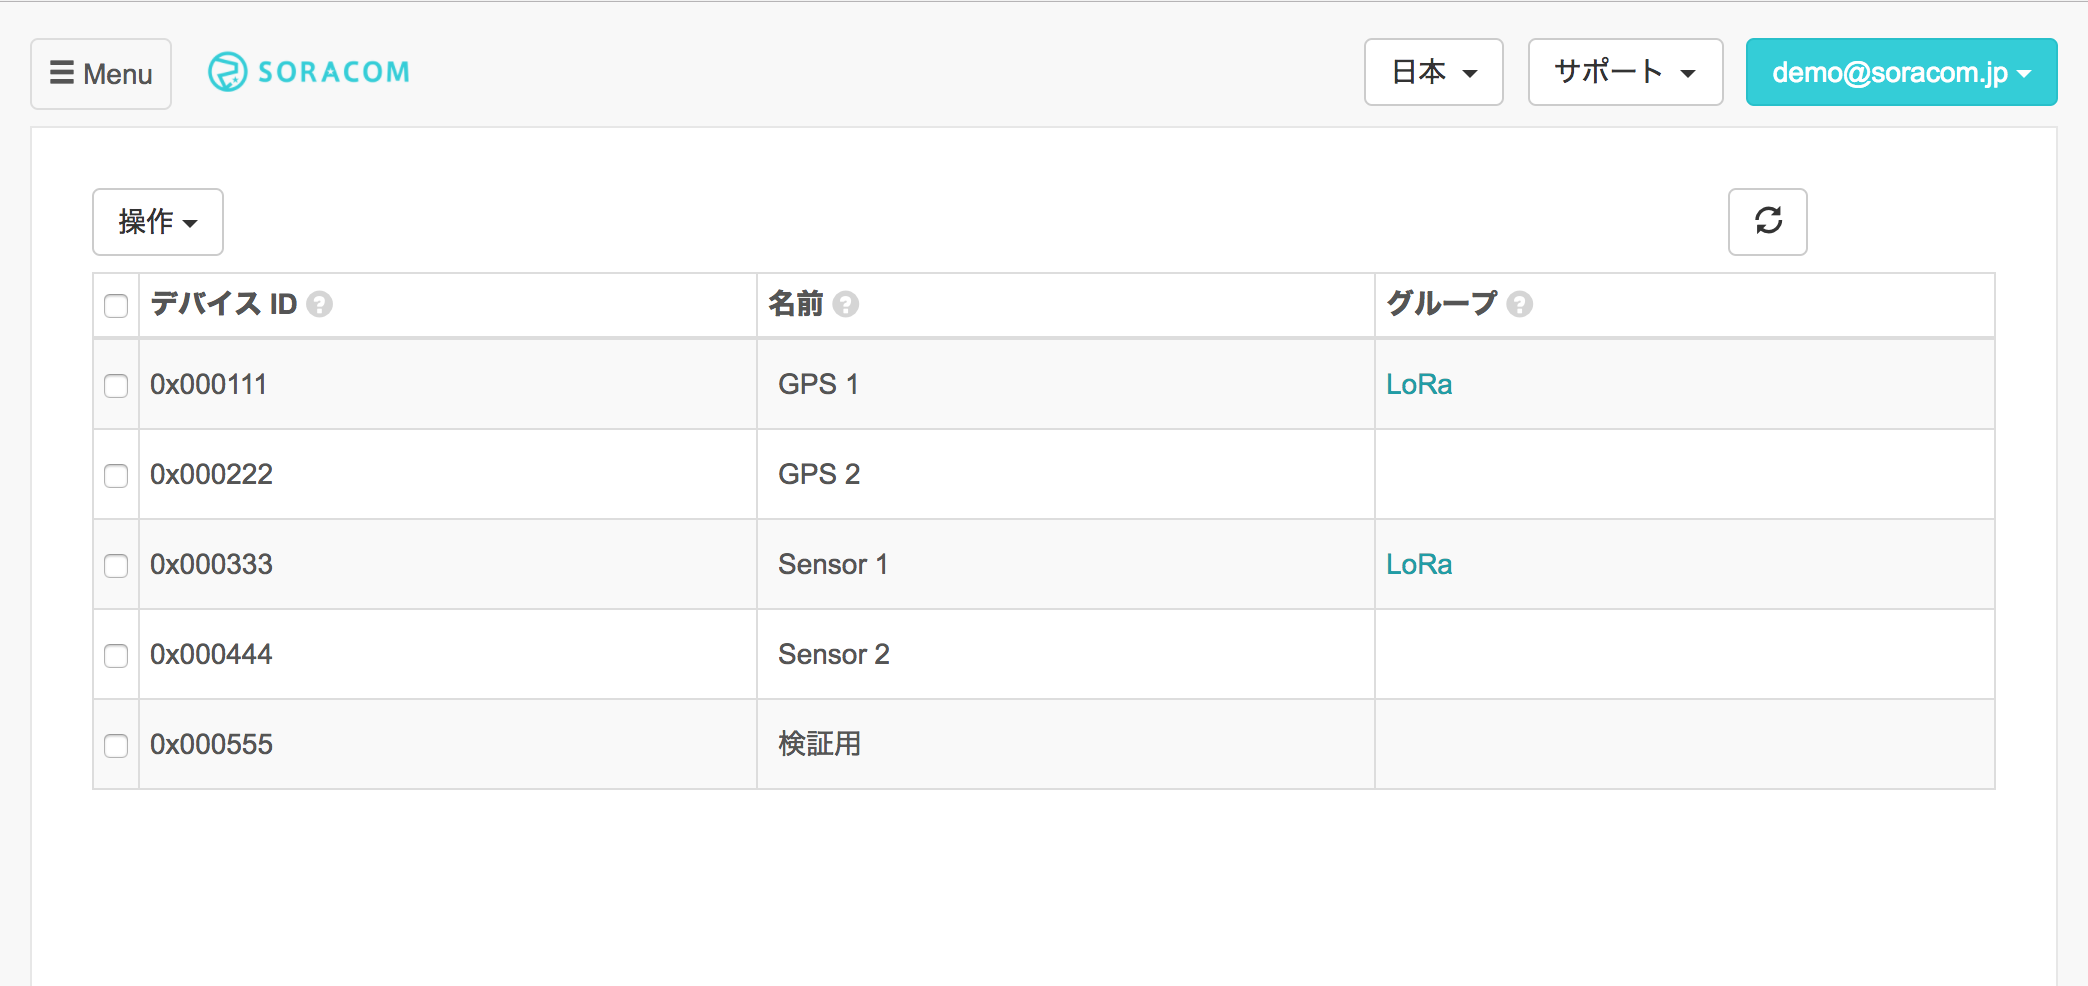Screen dimensions: 2088x986
Task: Open the hamburger Menu button
Action: [x=101, y=73]
